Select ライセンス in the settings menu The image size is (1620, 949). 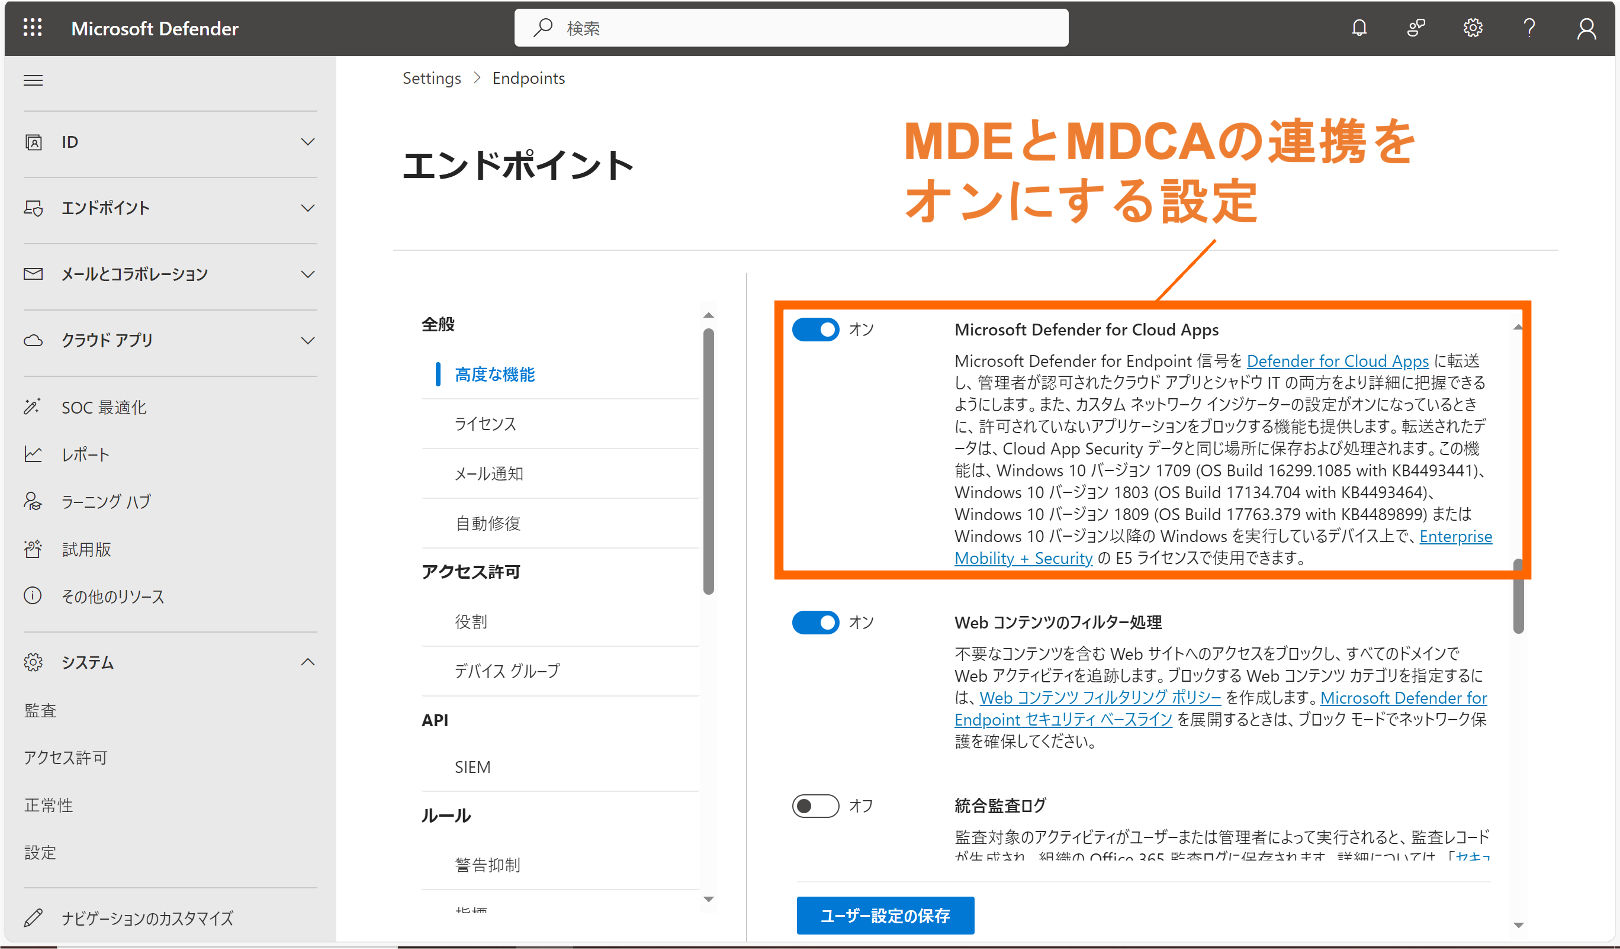coord(486,424)
